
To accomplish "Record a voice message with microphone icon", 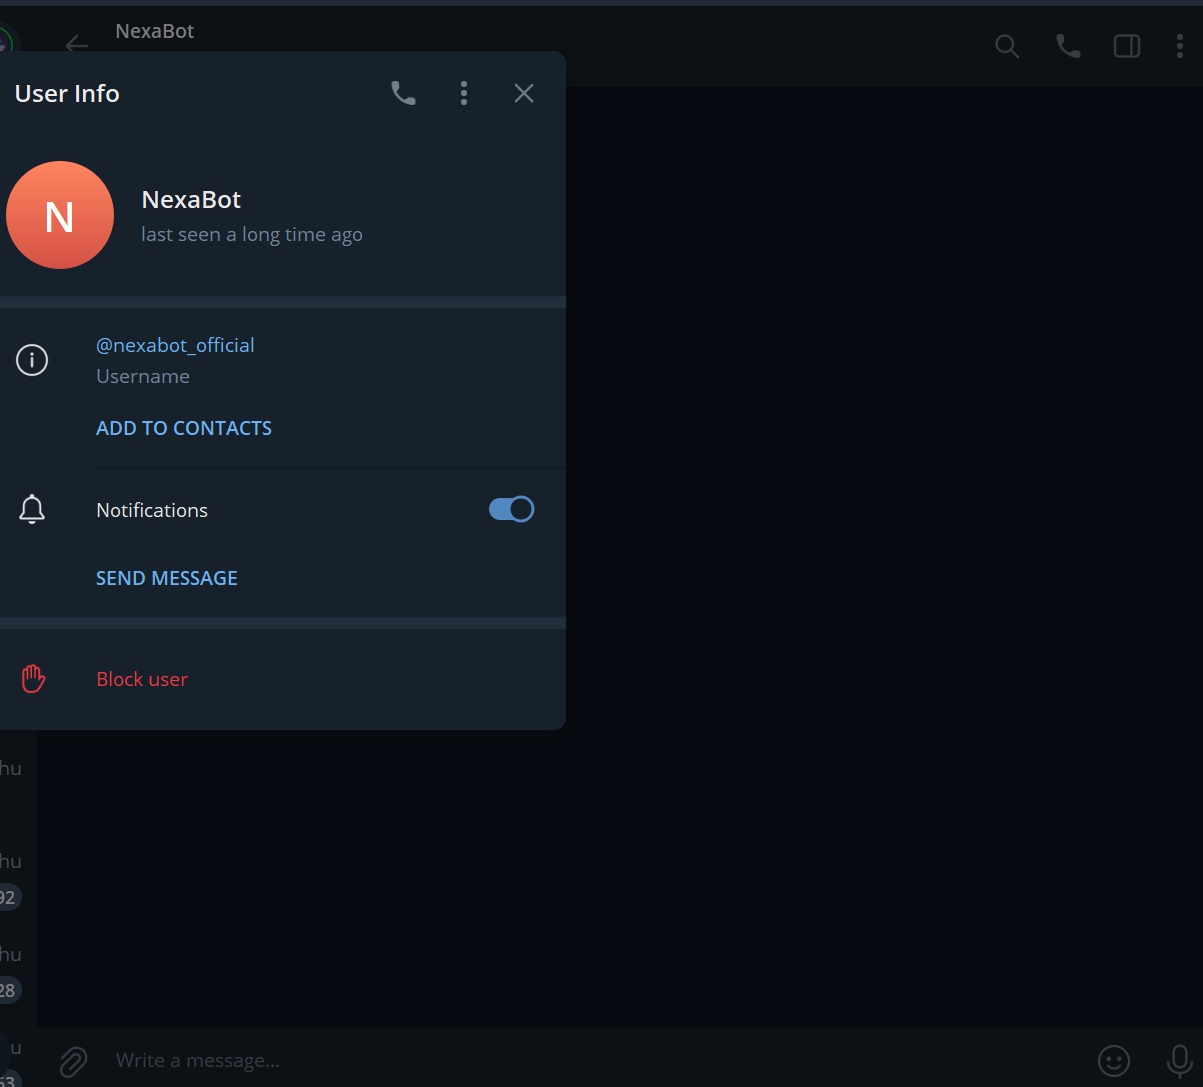I will pyautogui.click(x=1180, y=1060).
